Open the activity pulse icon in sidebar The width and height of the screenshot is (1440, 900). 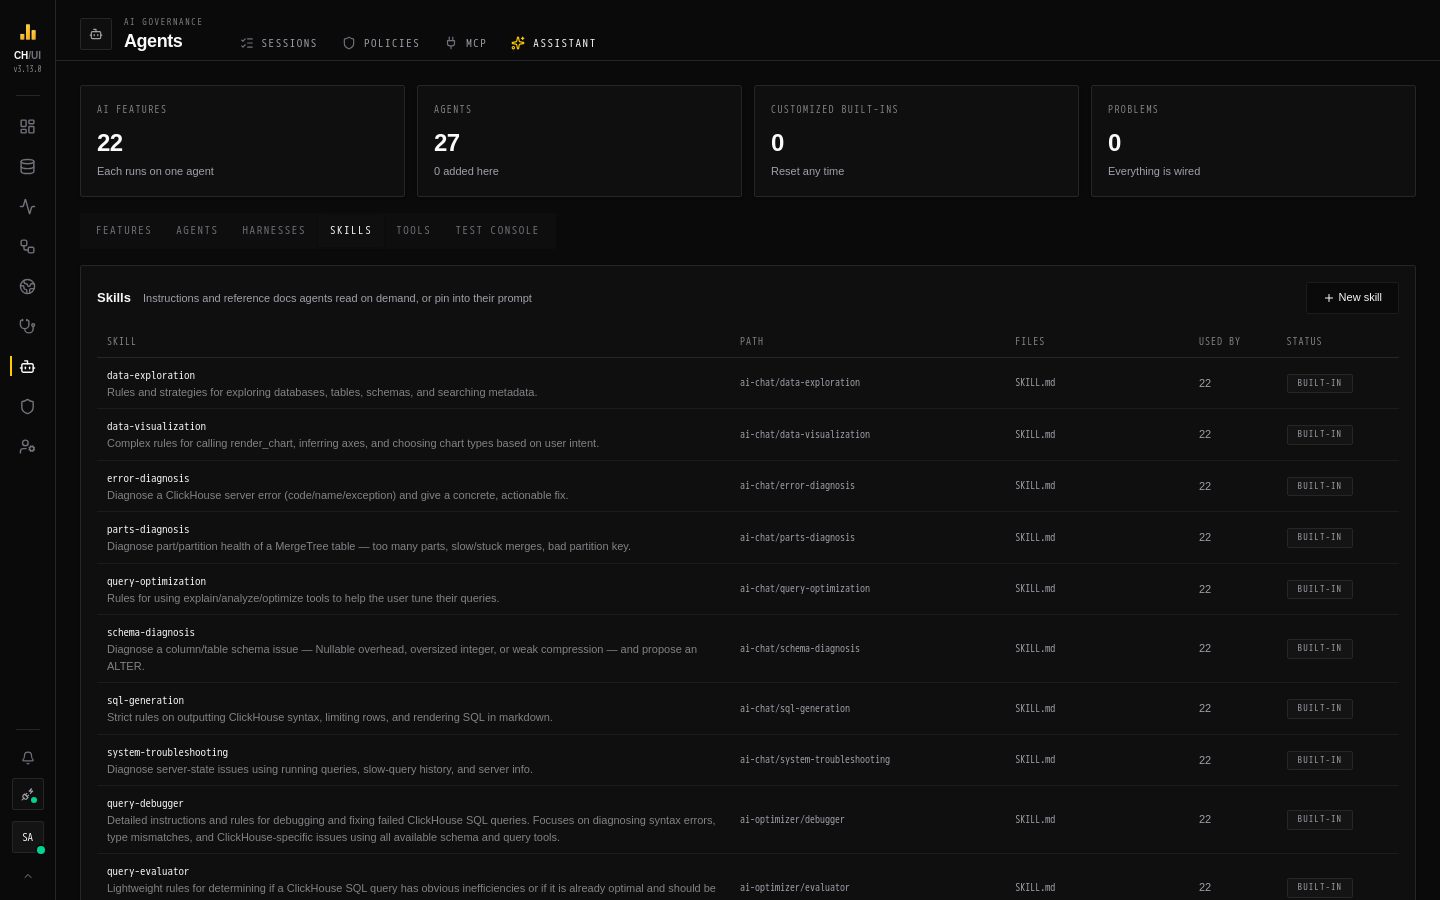(27, 207)
